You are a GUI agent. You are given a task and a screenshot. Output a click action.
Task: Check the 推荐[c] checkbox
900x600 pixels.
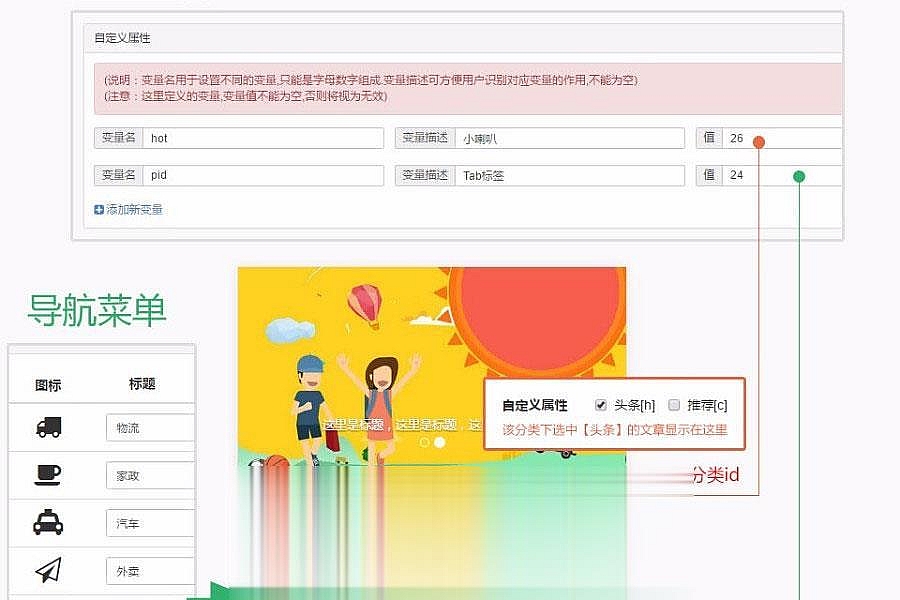[674, 405]
